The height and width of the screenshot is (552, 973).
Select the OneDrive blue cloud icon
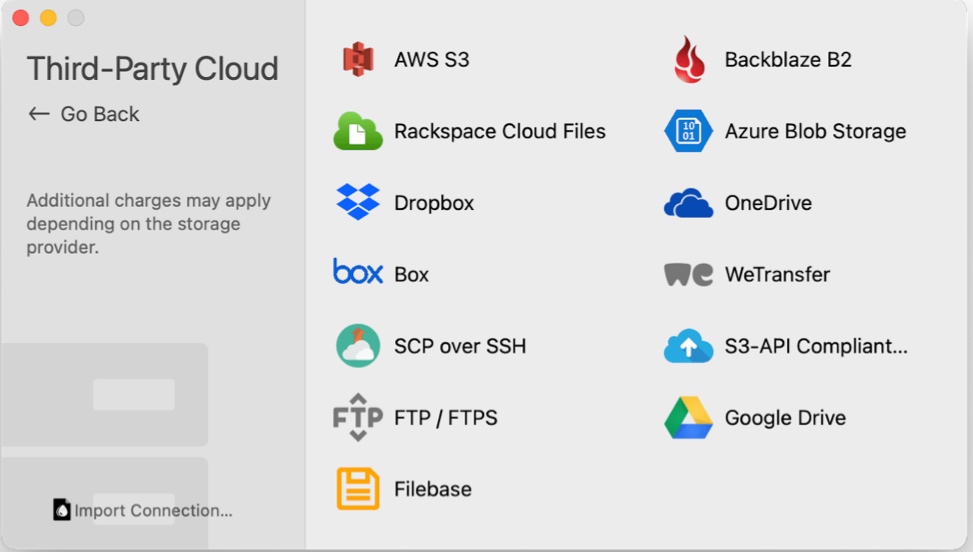coord(688,203)
